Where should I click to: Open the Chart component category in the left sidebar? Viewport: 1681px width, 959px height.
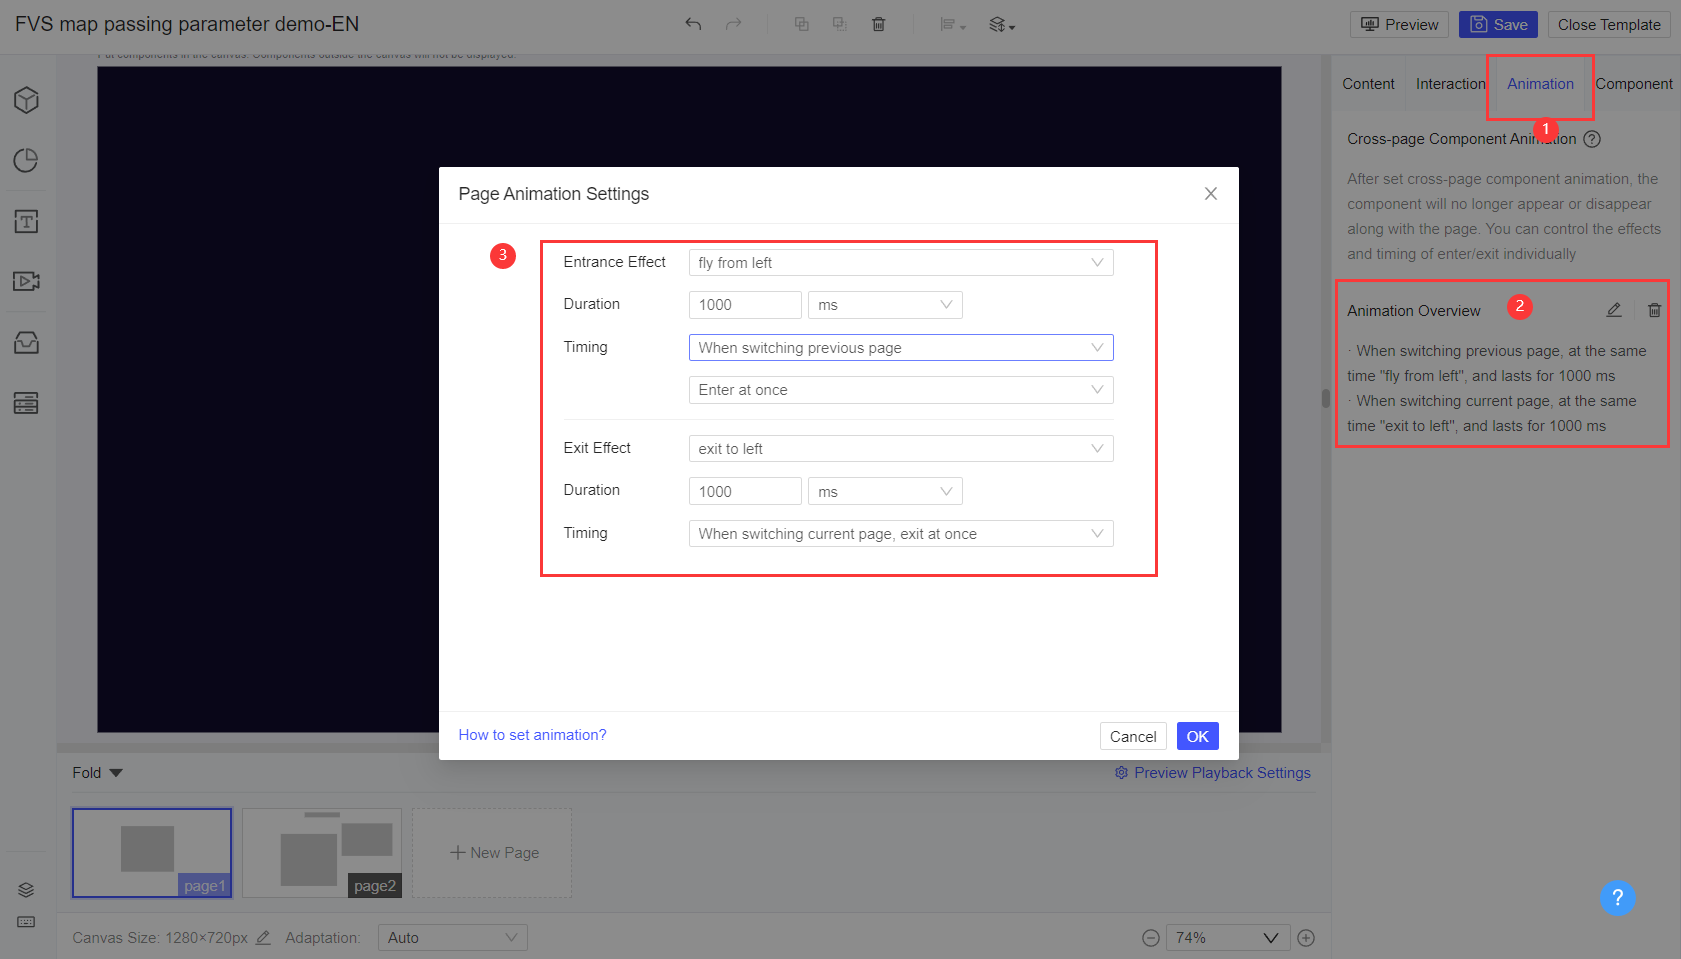click(x=25, y=160)
